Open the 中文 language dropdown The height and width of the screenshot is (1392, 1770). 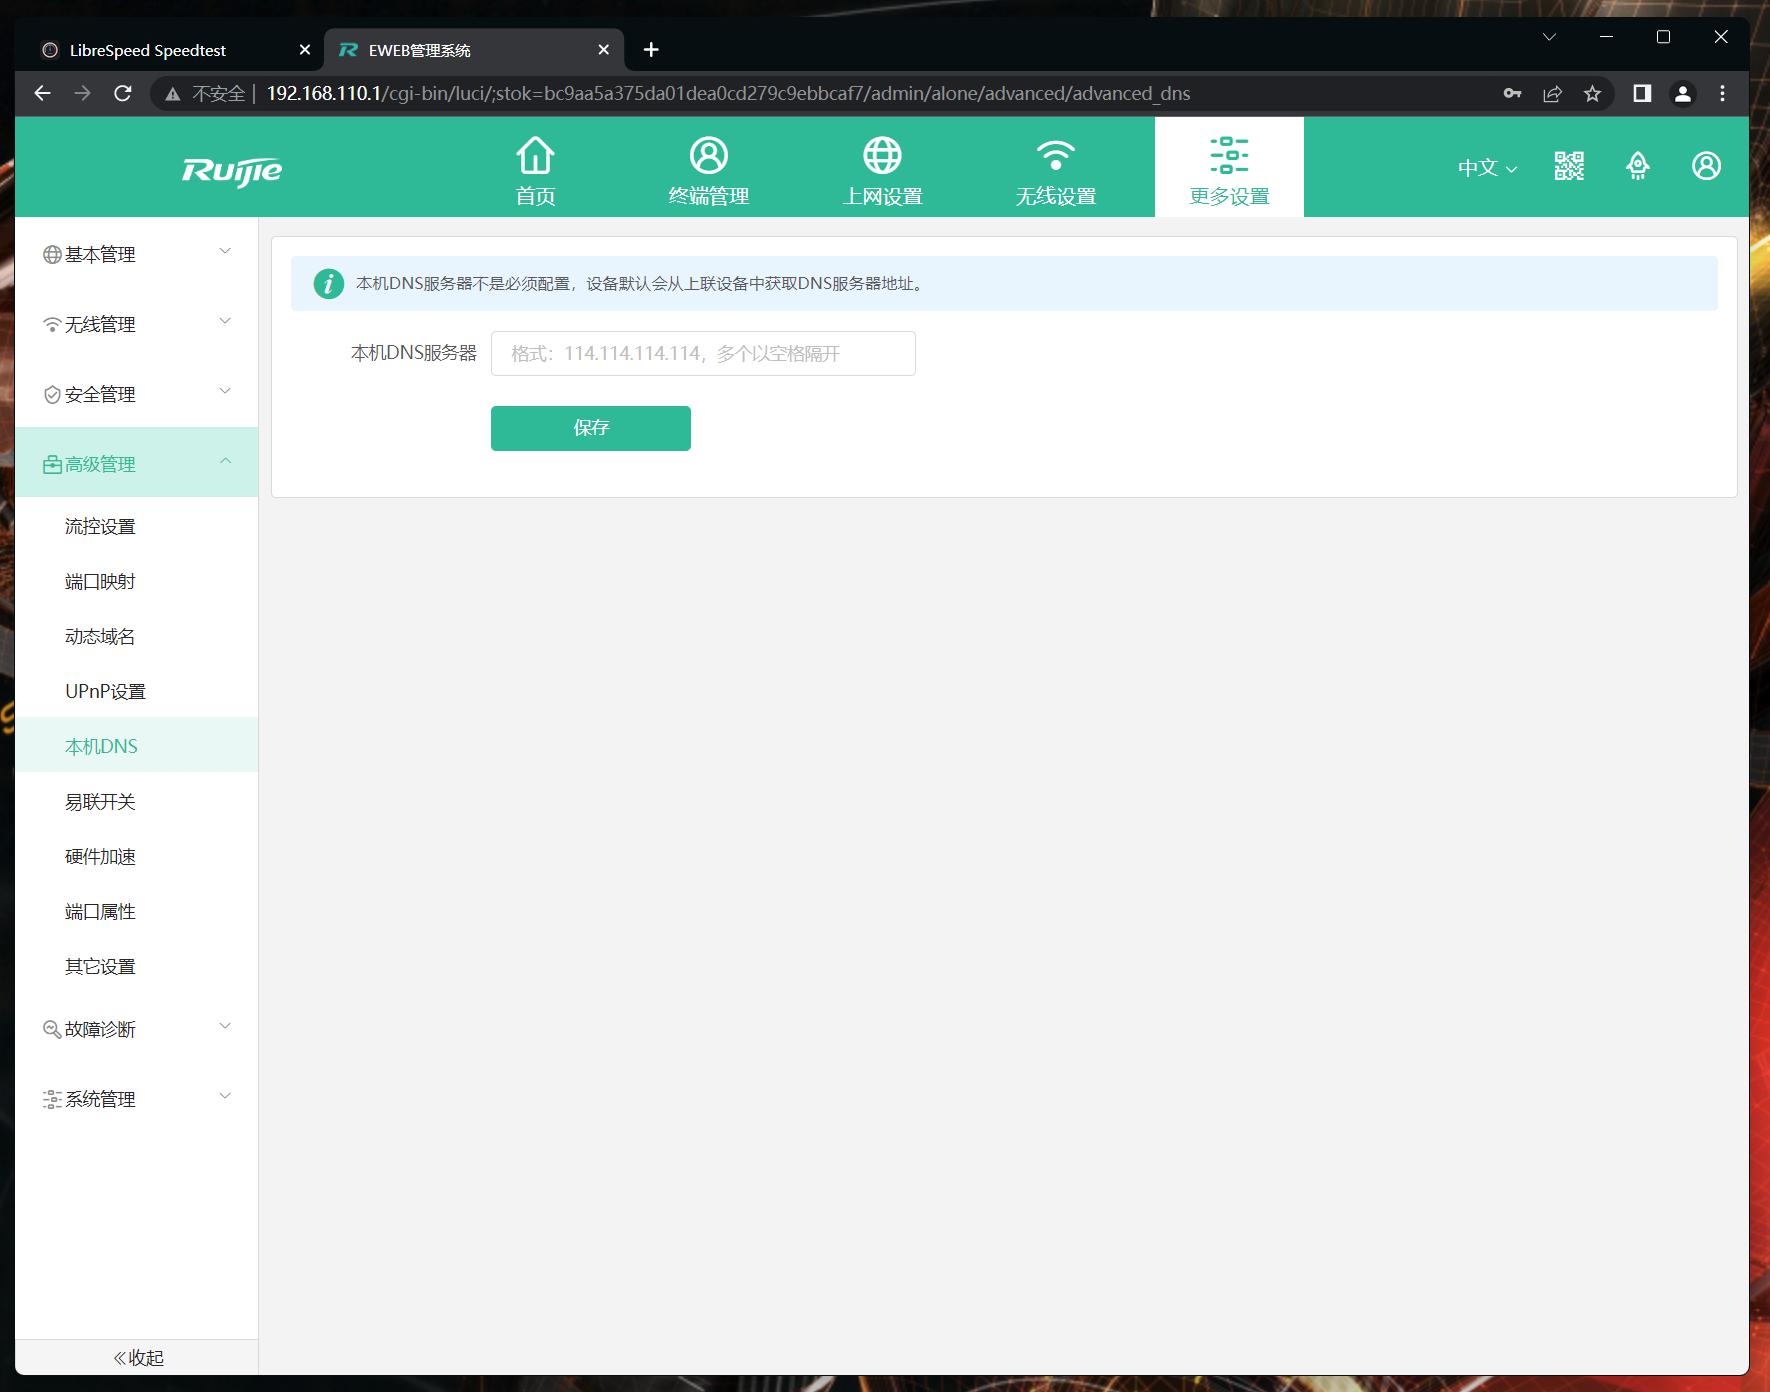click(1487, 168)
